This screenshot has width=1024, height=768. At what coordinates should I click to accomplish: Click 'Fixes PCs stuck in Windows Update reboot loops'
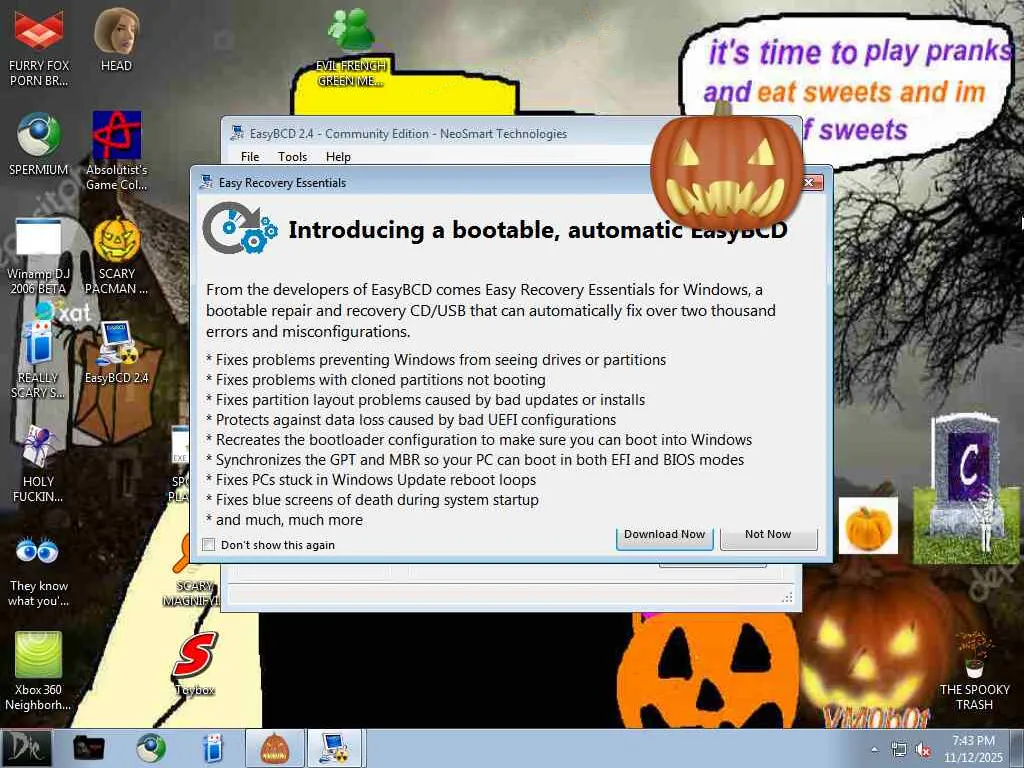click(x=376, y=479)
